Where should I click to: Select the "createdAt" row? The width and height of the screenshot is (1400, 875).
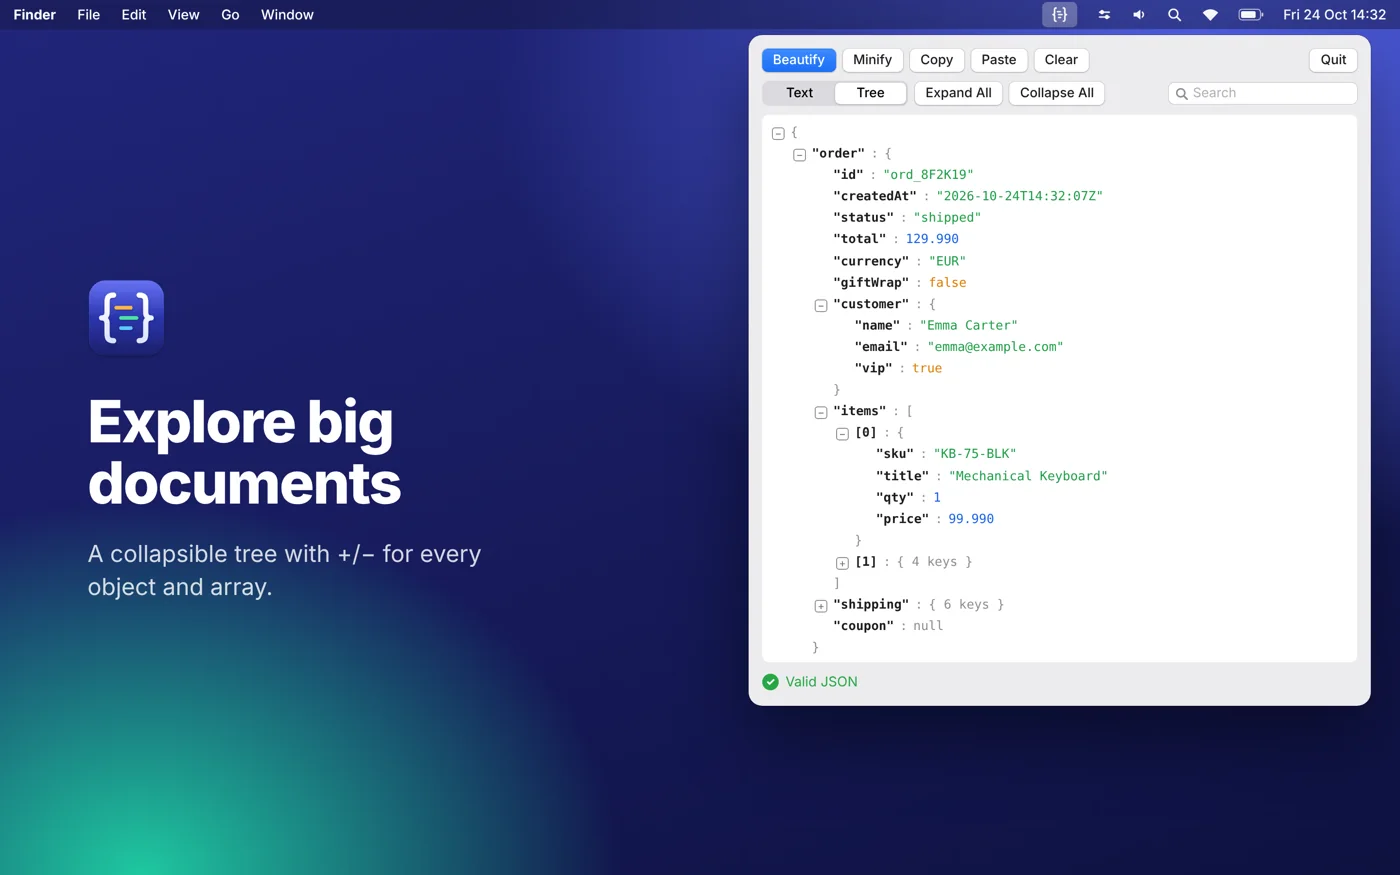click(x=968, y=196)
